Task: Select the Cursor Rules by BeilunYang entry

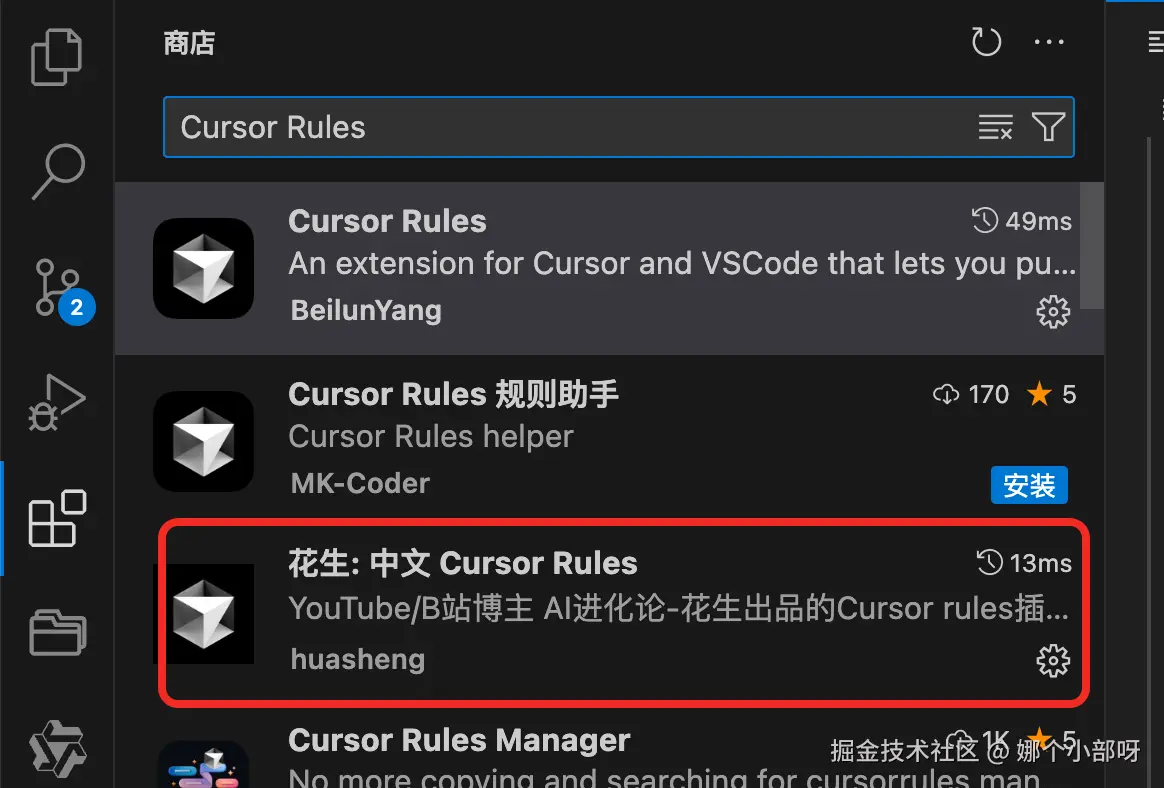Action: tap(609, 268)
